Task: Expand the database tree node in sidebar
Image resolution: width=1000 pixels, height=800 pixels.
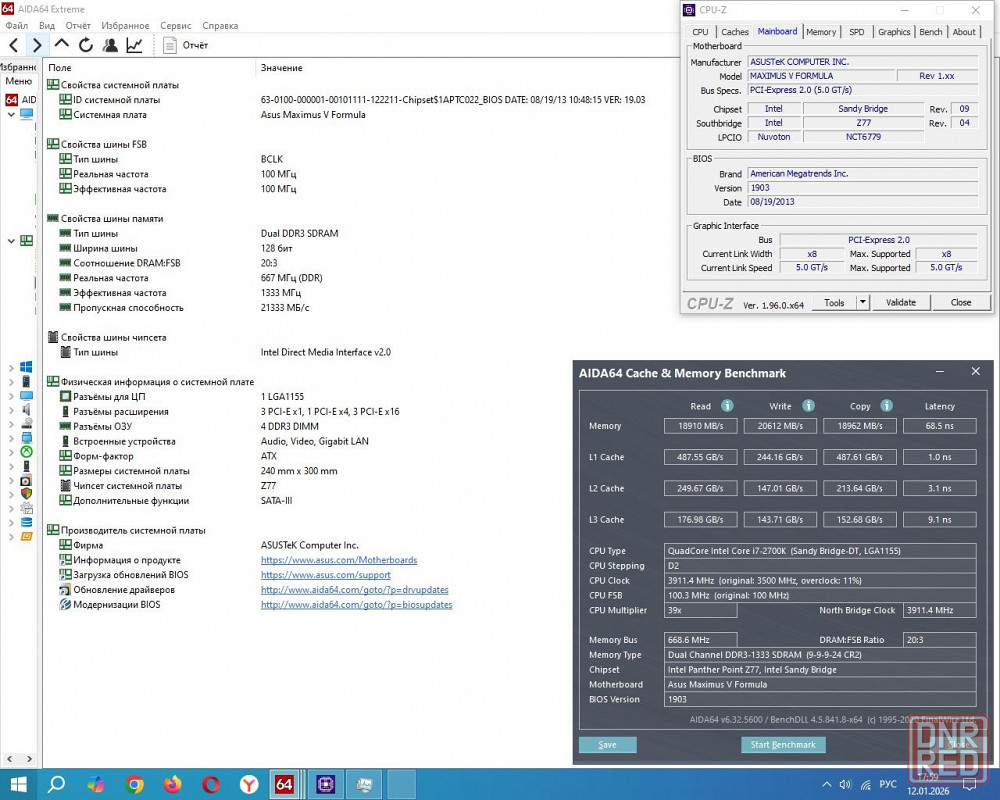Action: [x=11, y=522]
